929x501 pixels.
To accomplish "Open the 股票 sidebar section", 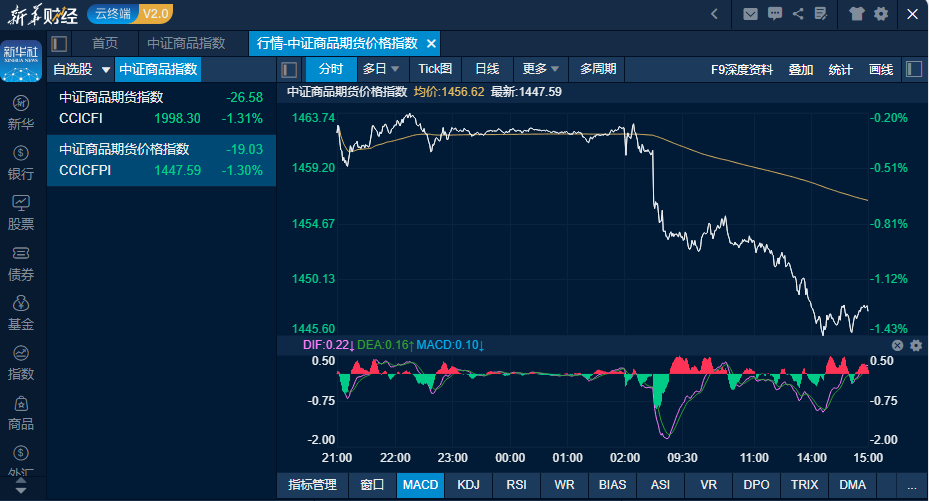I will pos(21,213).
